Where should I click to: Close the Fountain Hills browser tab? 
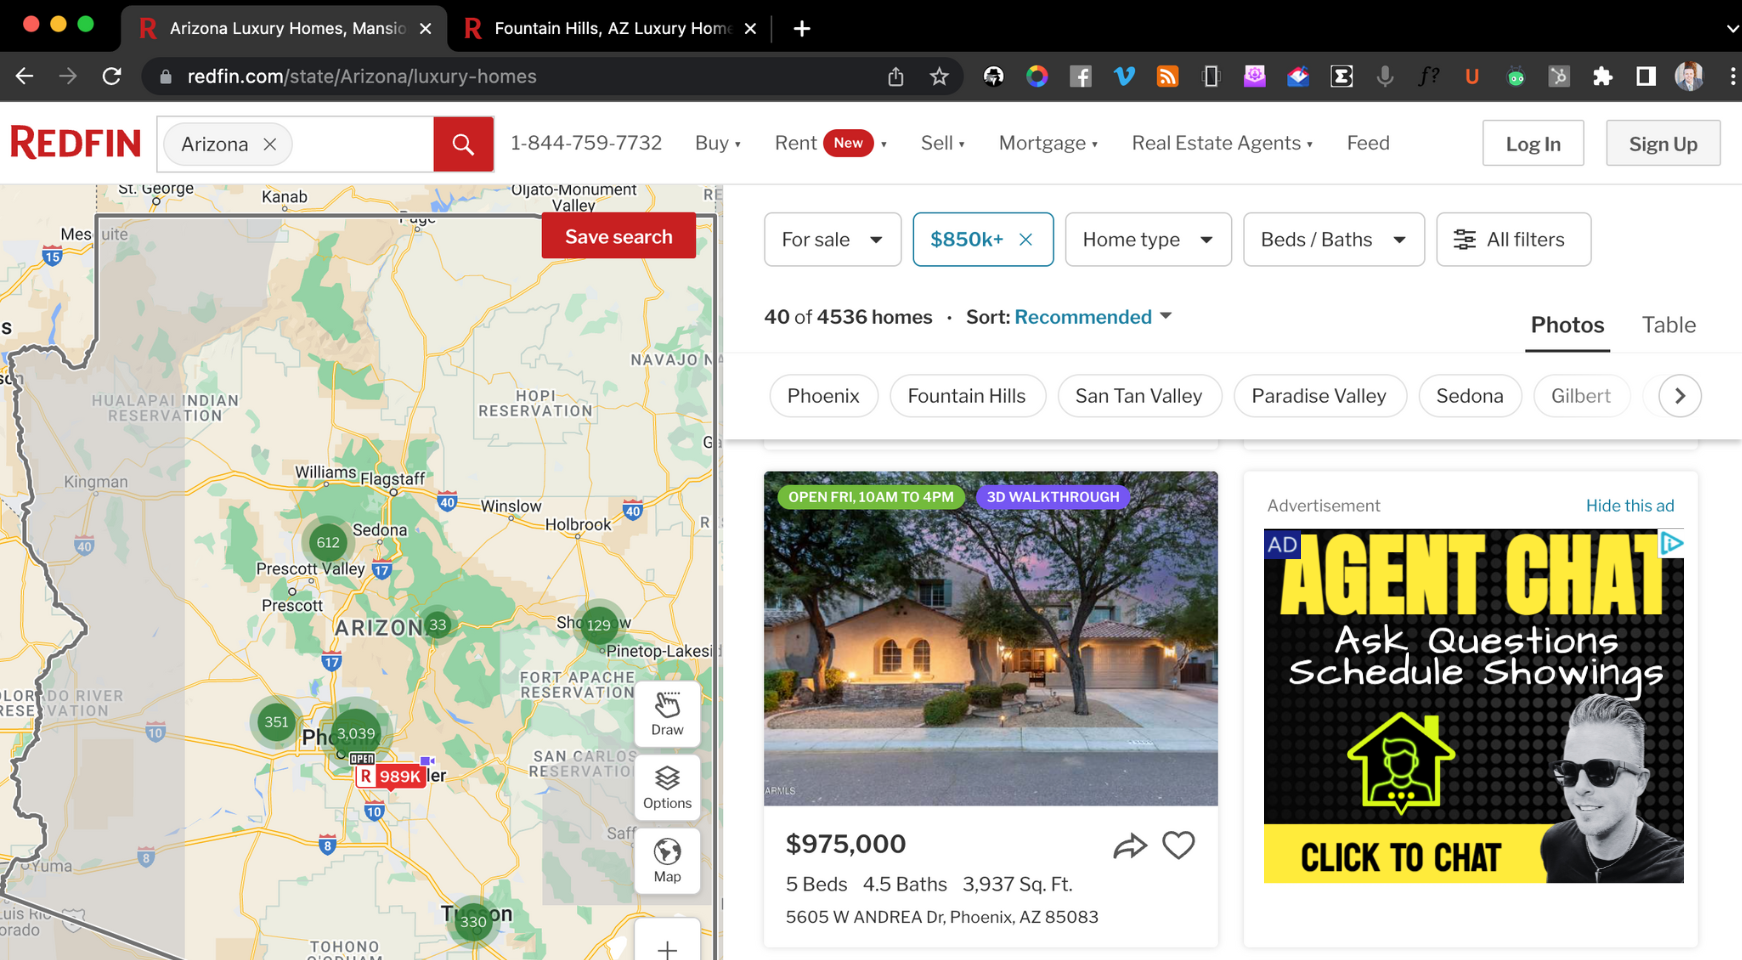(x=750, y=28)
